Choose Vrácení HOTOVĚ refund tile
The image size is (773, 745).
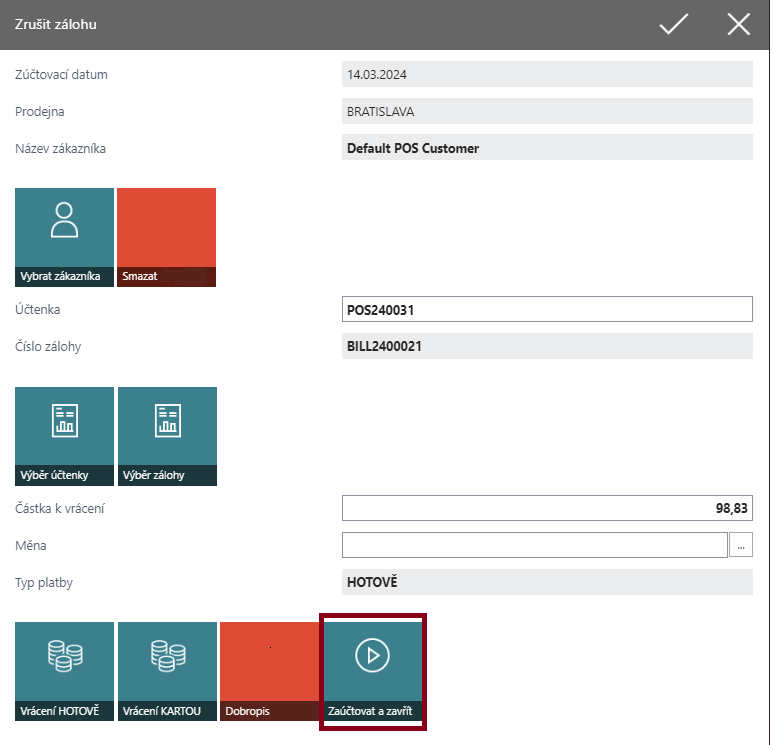(65, 671)
